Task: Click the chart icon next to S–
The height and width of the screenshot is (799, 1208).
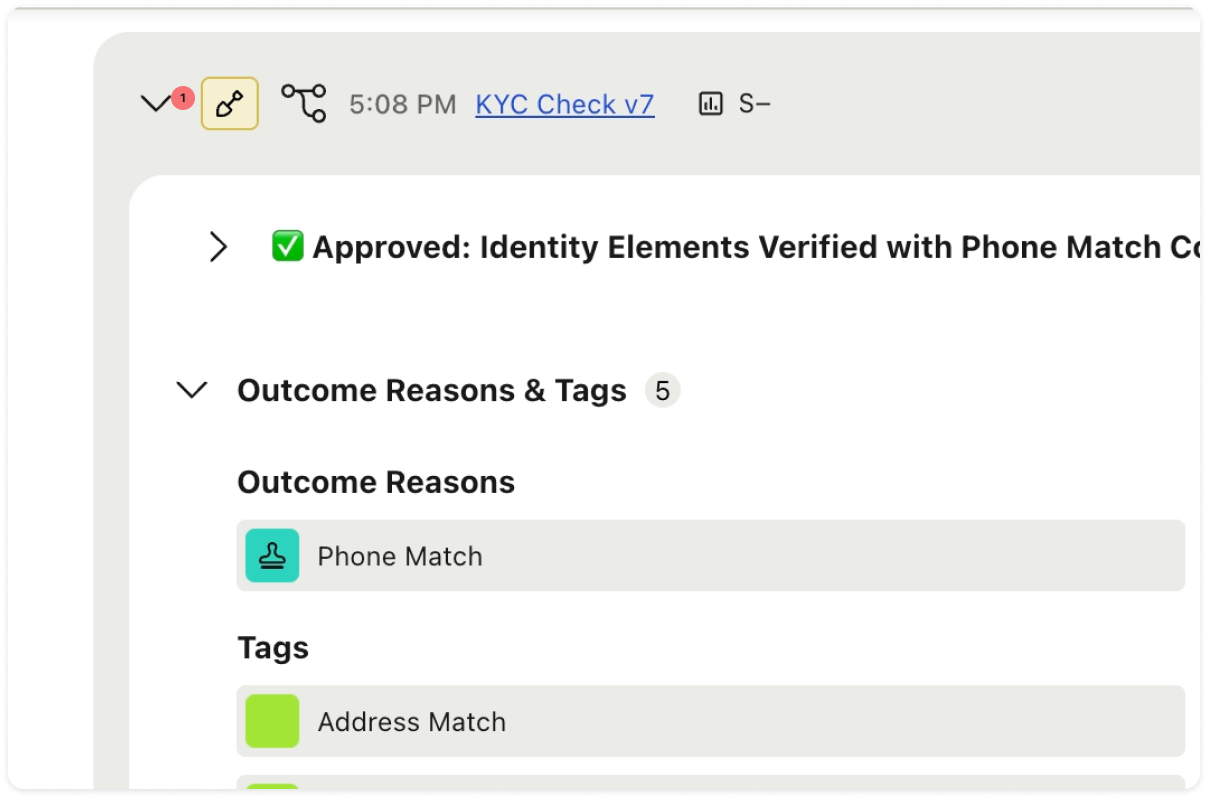Action: [711, 104]
